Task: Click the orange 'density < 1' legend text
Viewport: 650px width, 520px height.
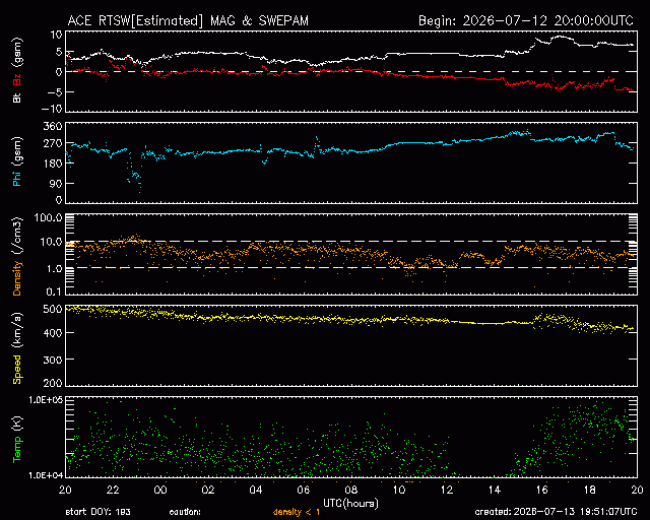Action: (x=296, y=512)
